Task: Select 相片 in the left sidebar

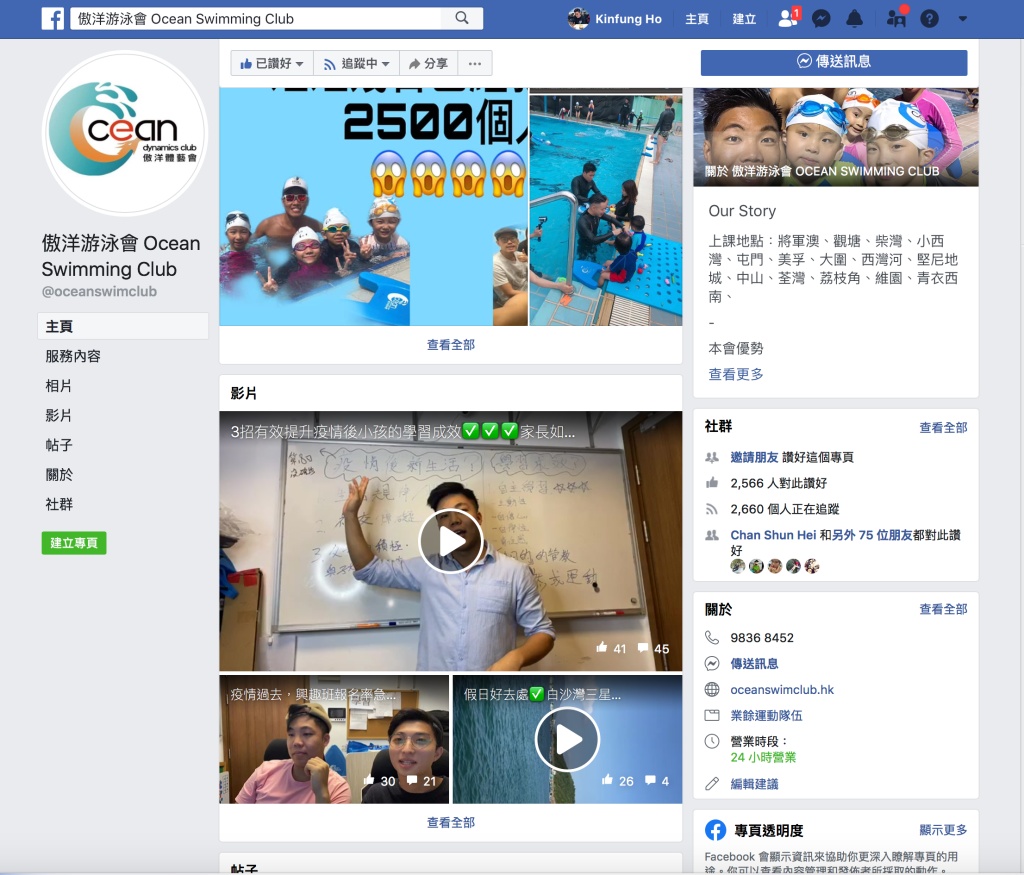Action: 59,386
